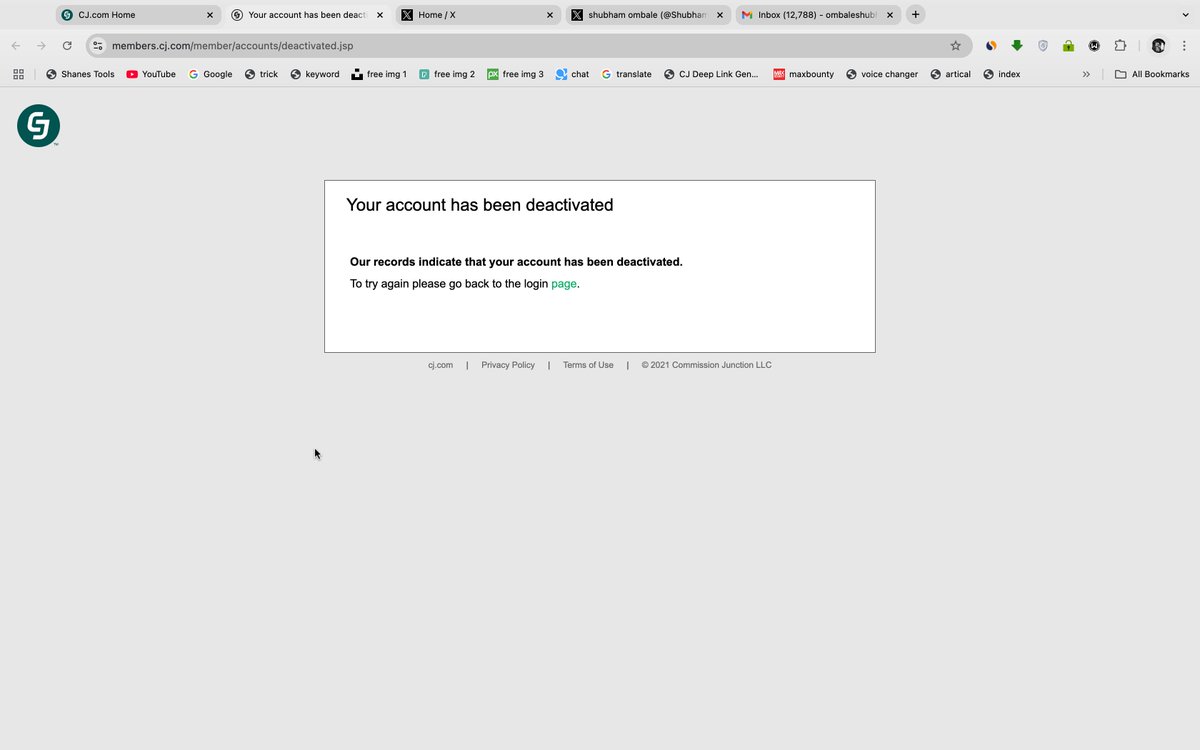Open the green download arrow extension
Screen dimensions: 1200x750
pyautogui.click(x=1017, y=46)
